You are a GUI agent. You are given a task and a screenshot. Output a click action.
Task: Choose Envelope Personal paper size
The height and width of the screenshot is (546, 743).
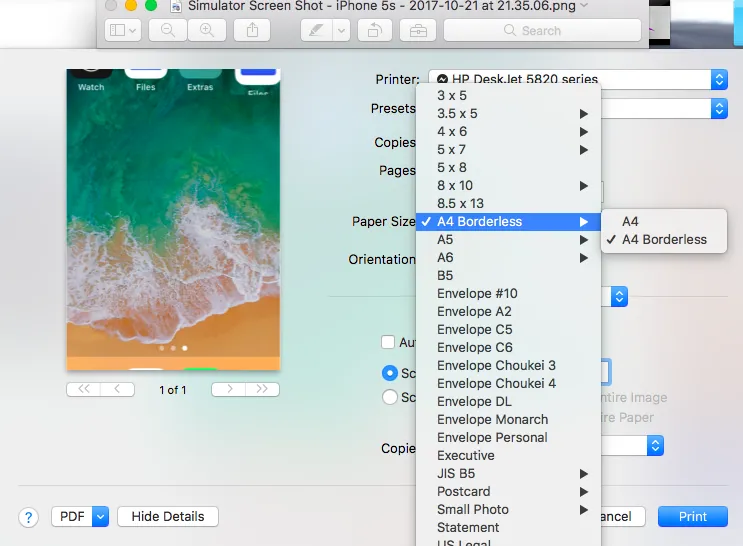[x=508, y=438]
